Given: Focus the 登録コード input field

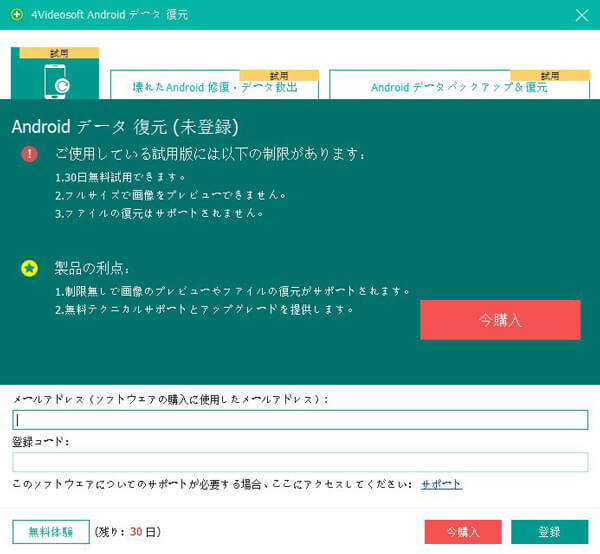Looking at the screenshot, I should click(x=300, y=462).
